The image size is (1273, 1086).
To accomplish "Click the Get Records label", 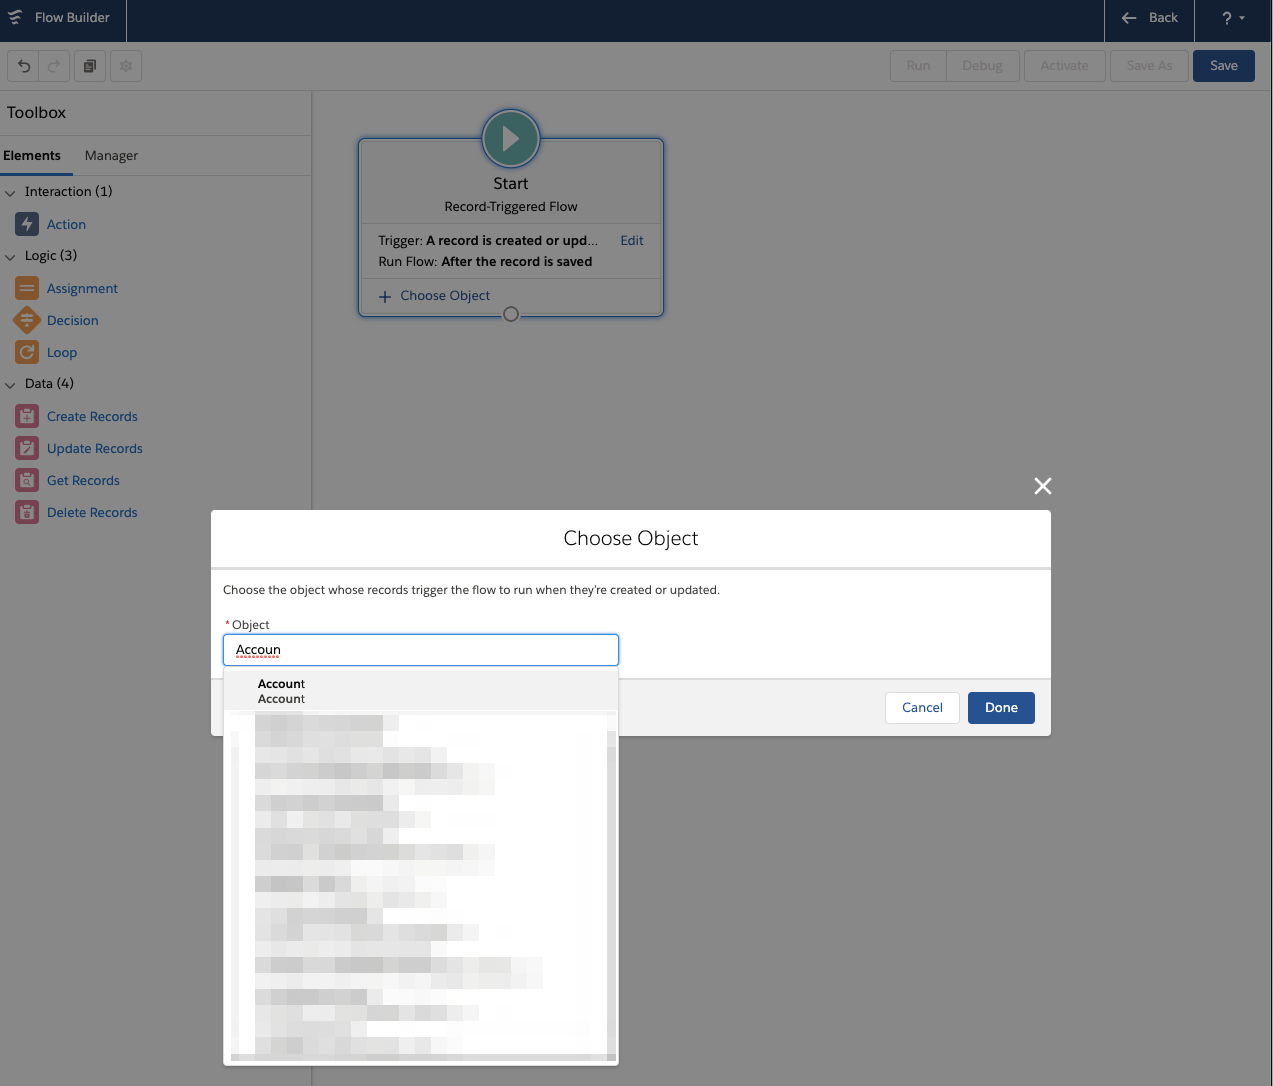I will tap(83, 481).
